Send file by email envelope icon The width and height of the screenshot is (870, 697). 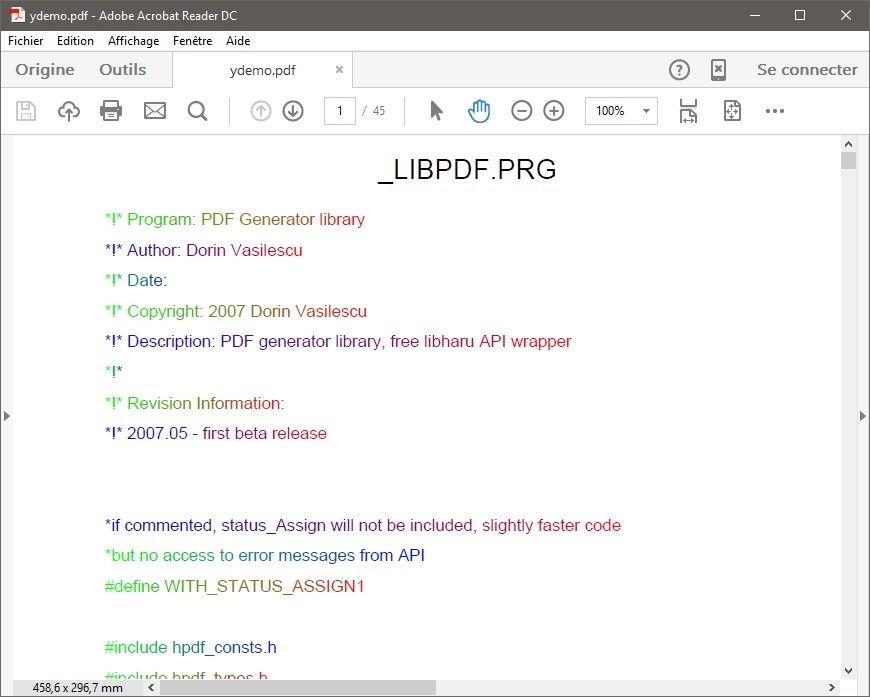[155, 111]
